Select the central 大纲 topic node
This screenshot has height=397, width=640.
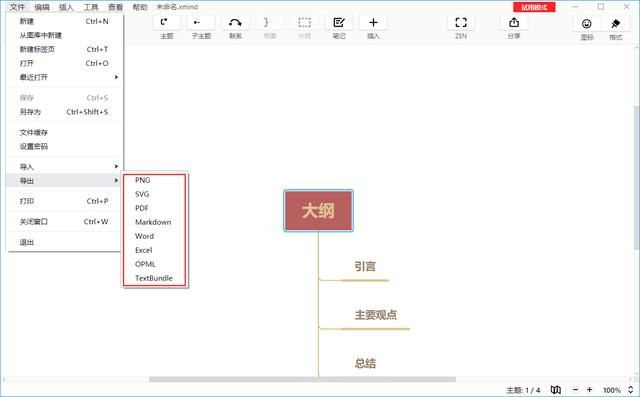pos(318,211)
